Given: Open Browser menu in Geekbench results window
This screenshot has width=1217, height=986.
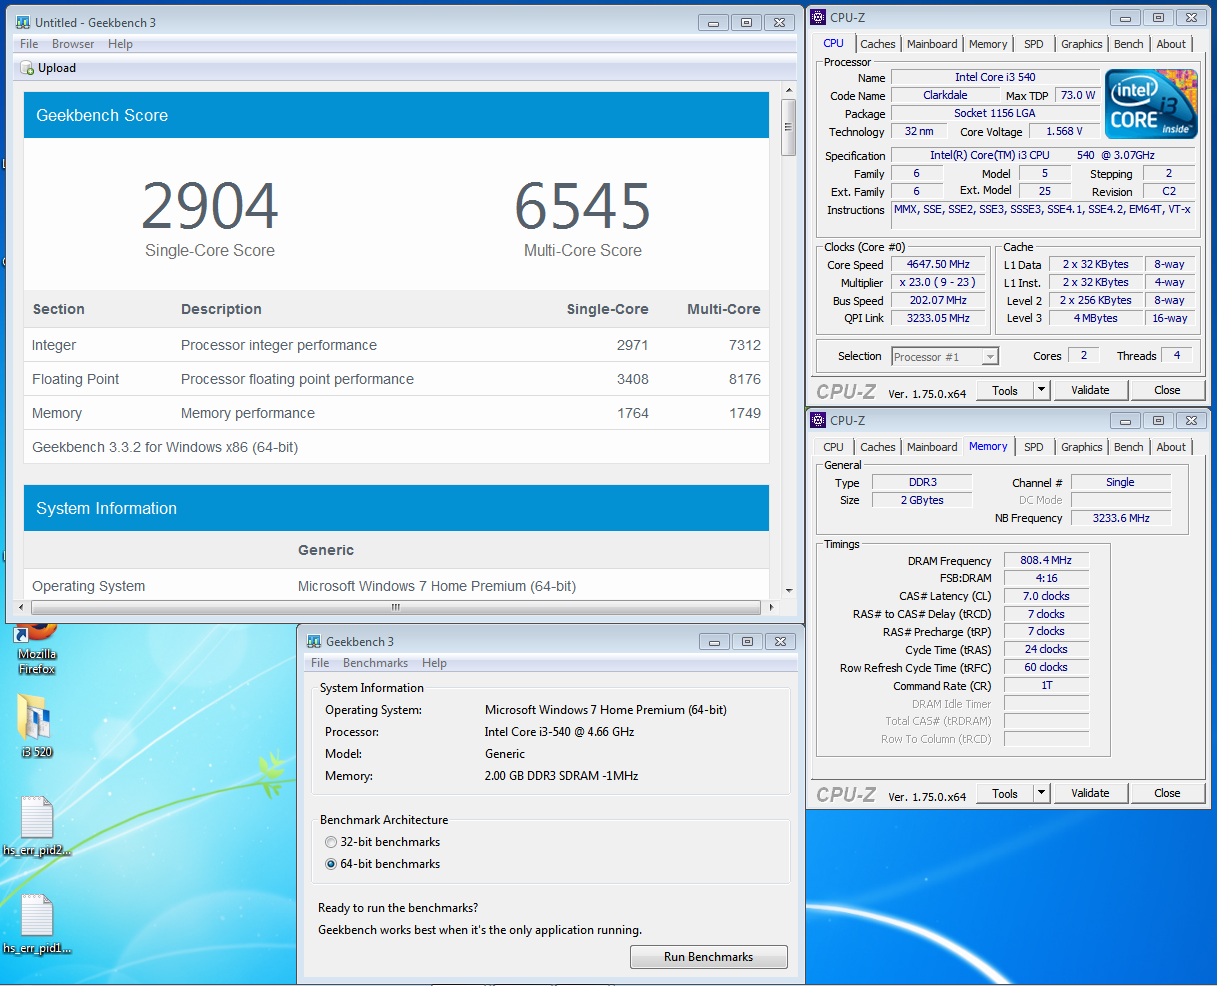Looking at the screenshot, I should pos(73,44).
